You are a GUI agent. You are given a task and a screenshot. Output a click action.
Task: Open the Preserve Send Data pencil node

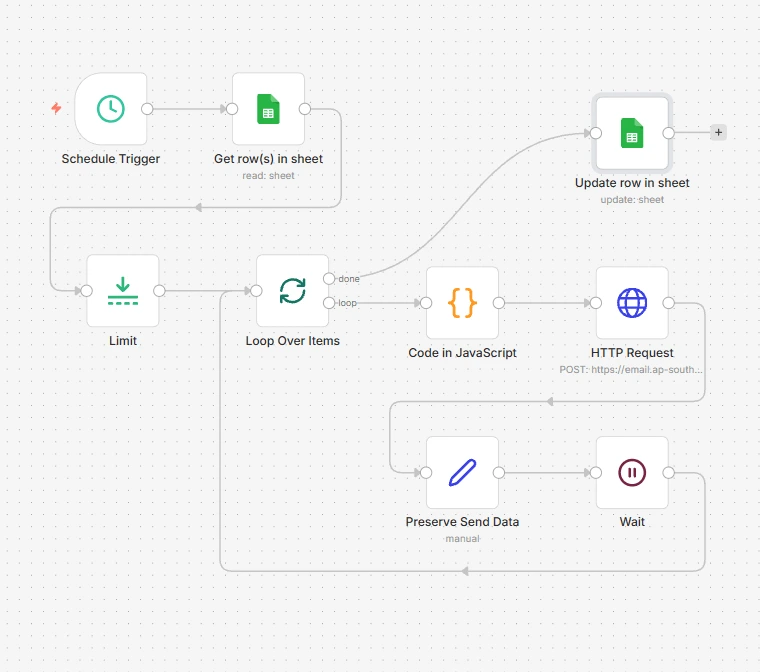(462, 472)
